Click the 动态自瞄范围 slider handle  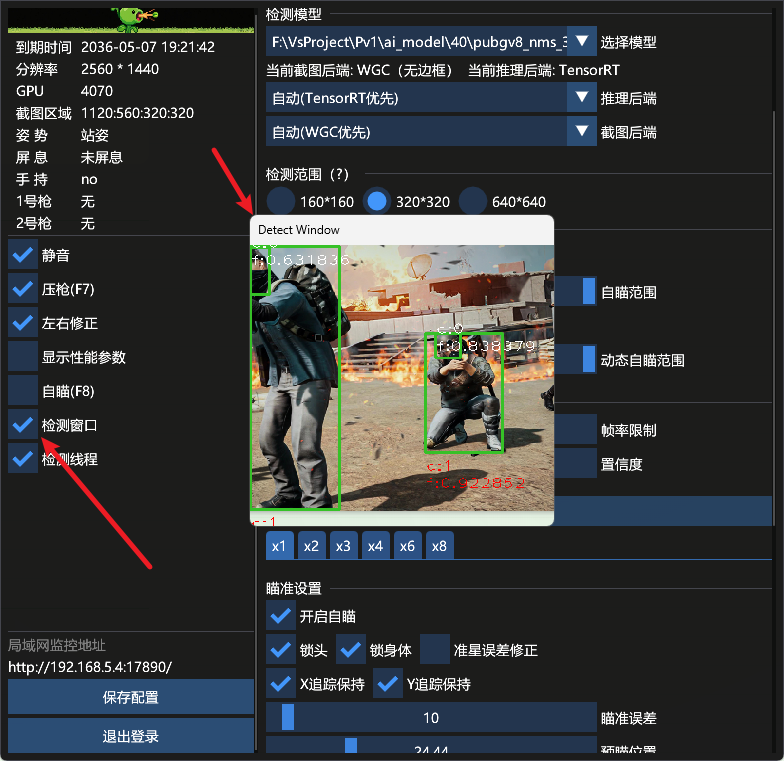point(590,359)
